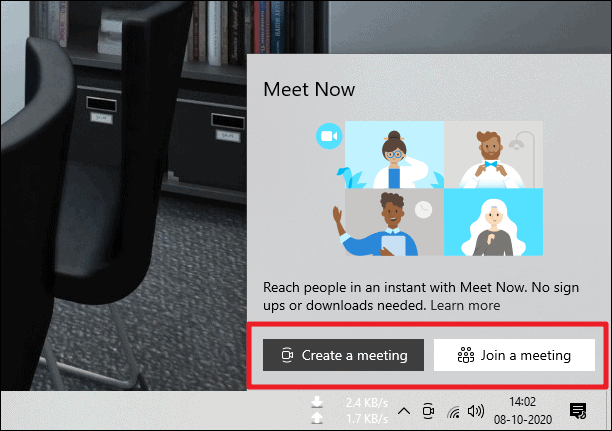Open the clock showing 14:02

[523, 411]
